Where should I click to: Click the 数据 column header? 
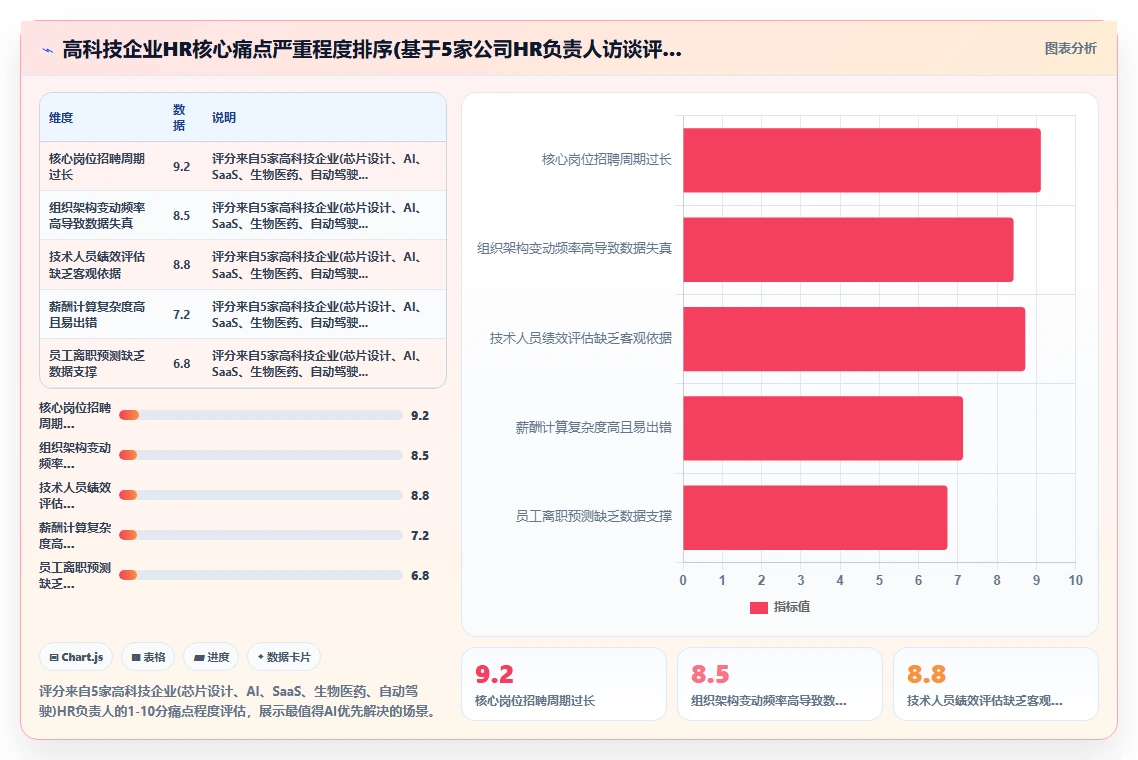click(x=179, y=118)
